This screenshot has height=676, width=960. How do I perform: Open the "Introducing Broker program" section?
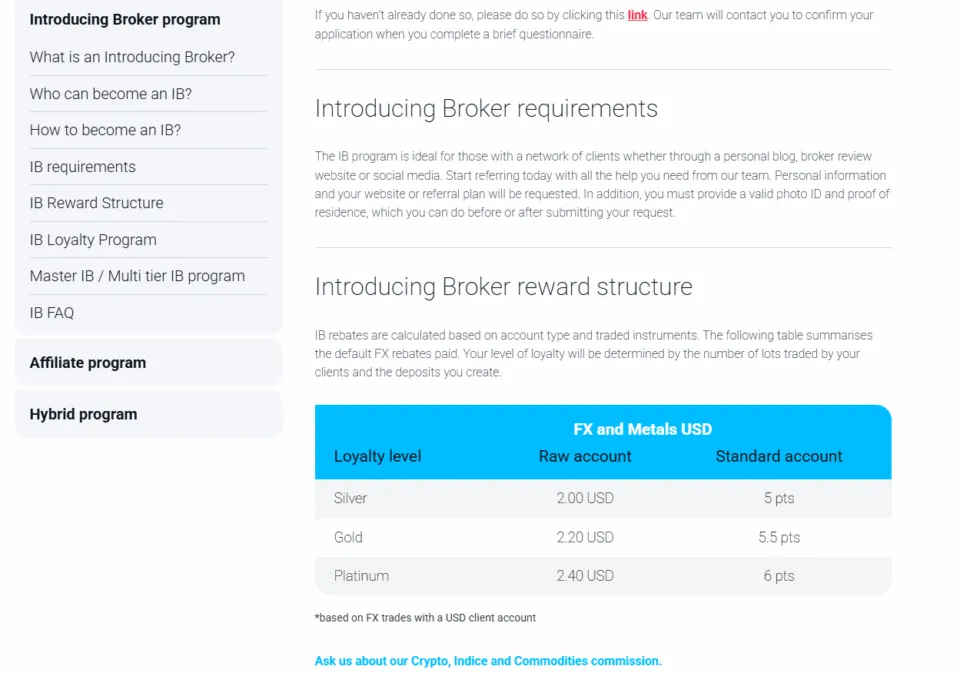124,19
